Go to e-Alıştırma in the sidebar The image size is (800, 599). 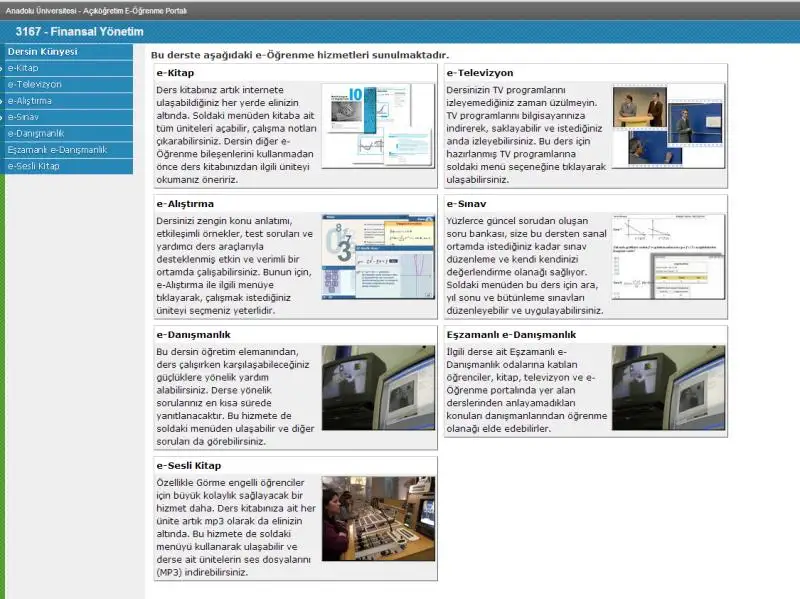coord(30,101)
